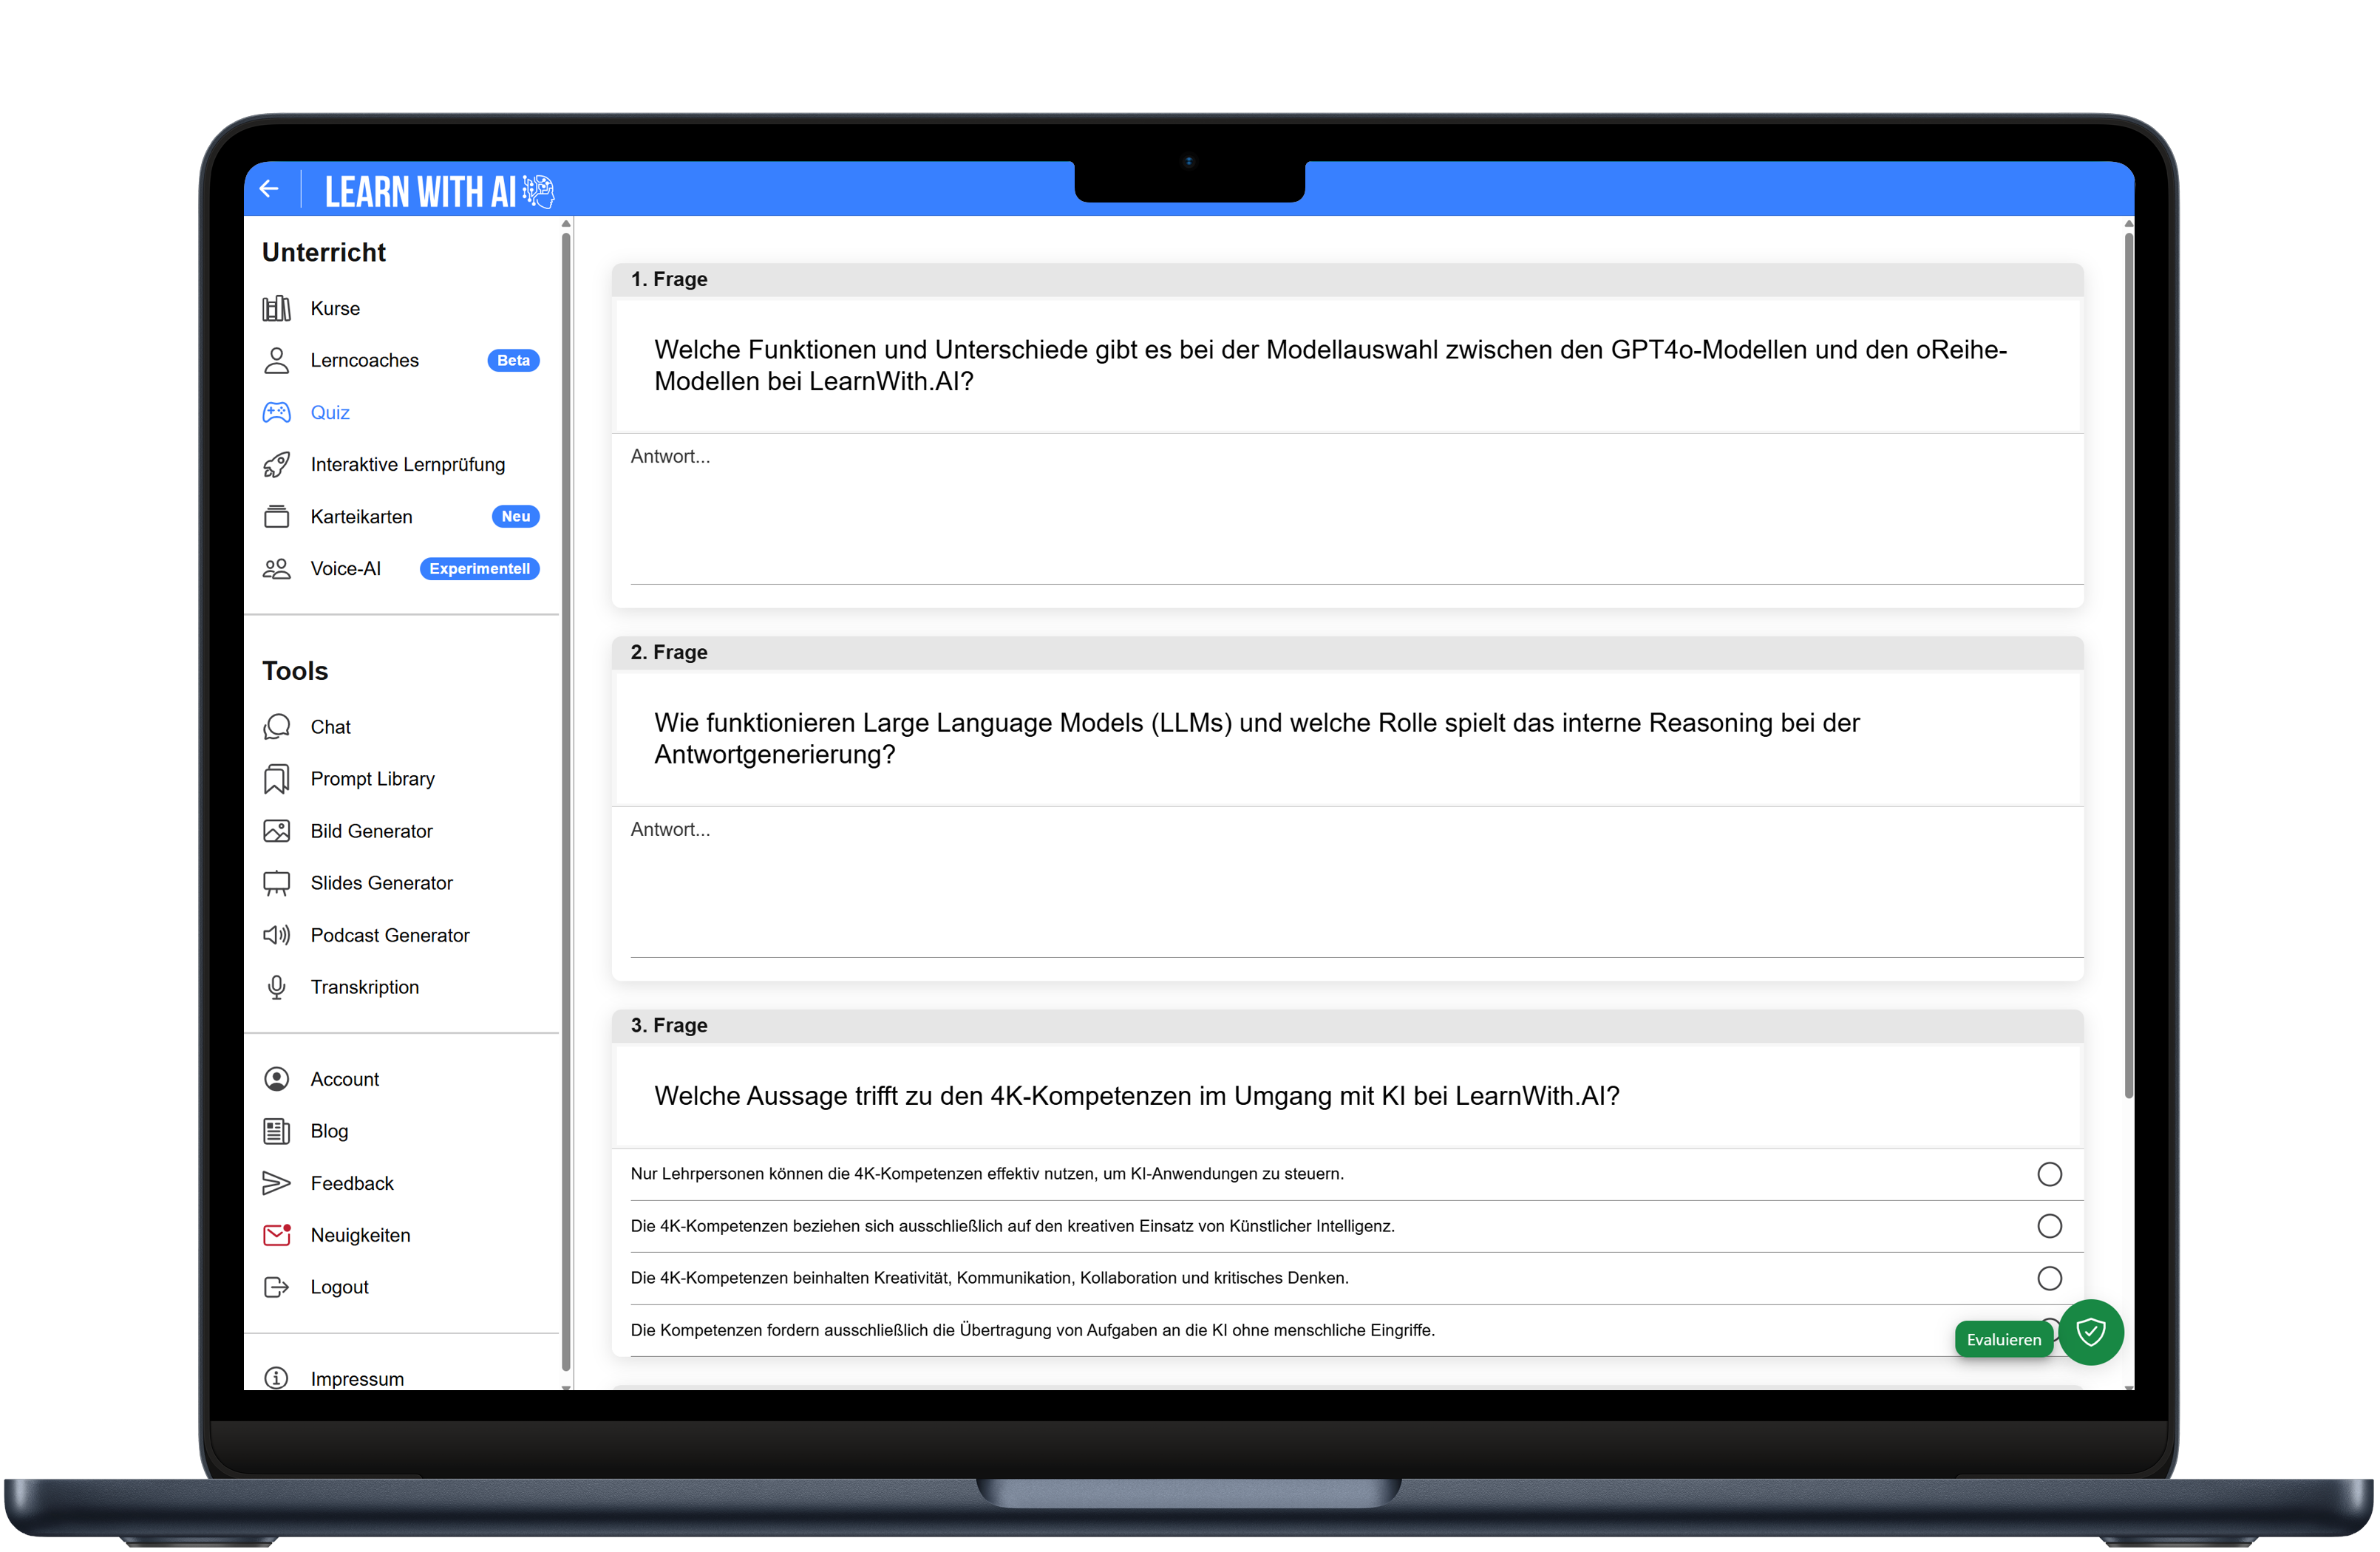Open Karteikarten card stack icon
This screenshot has height=1552, width=2380.
276,517
